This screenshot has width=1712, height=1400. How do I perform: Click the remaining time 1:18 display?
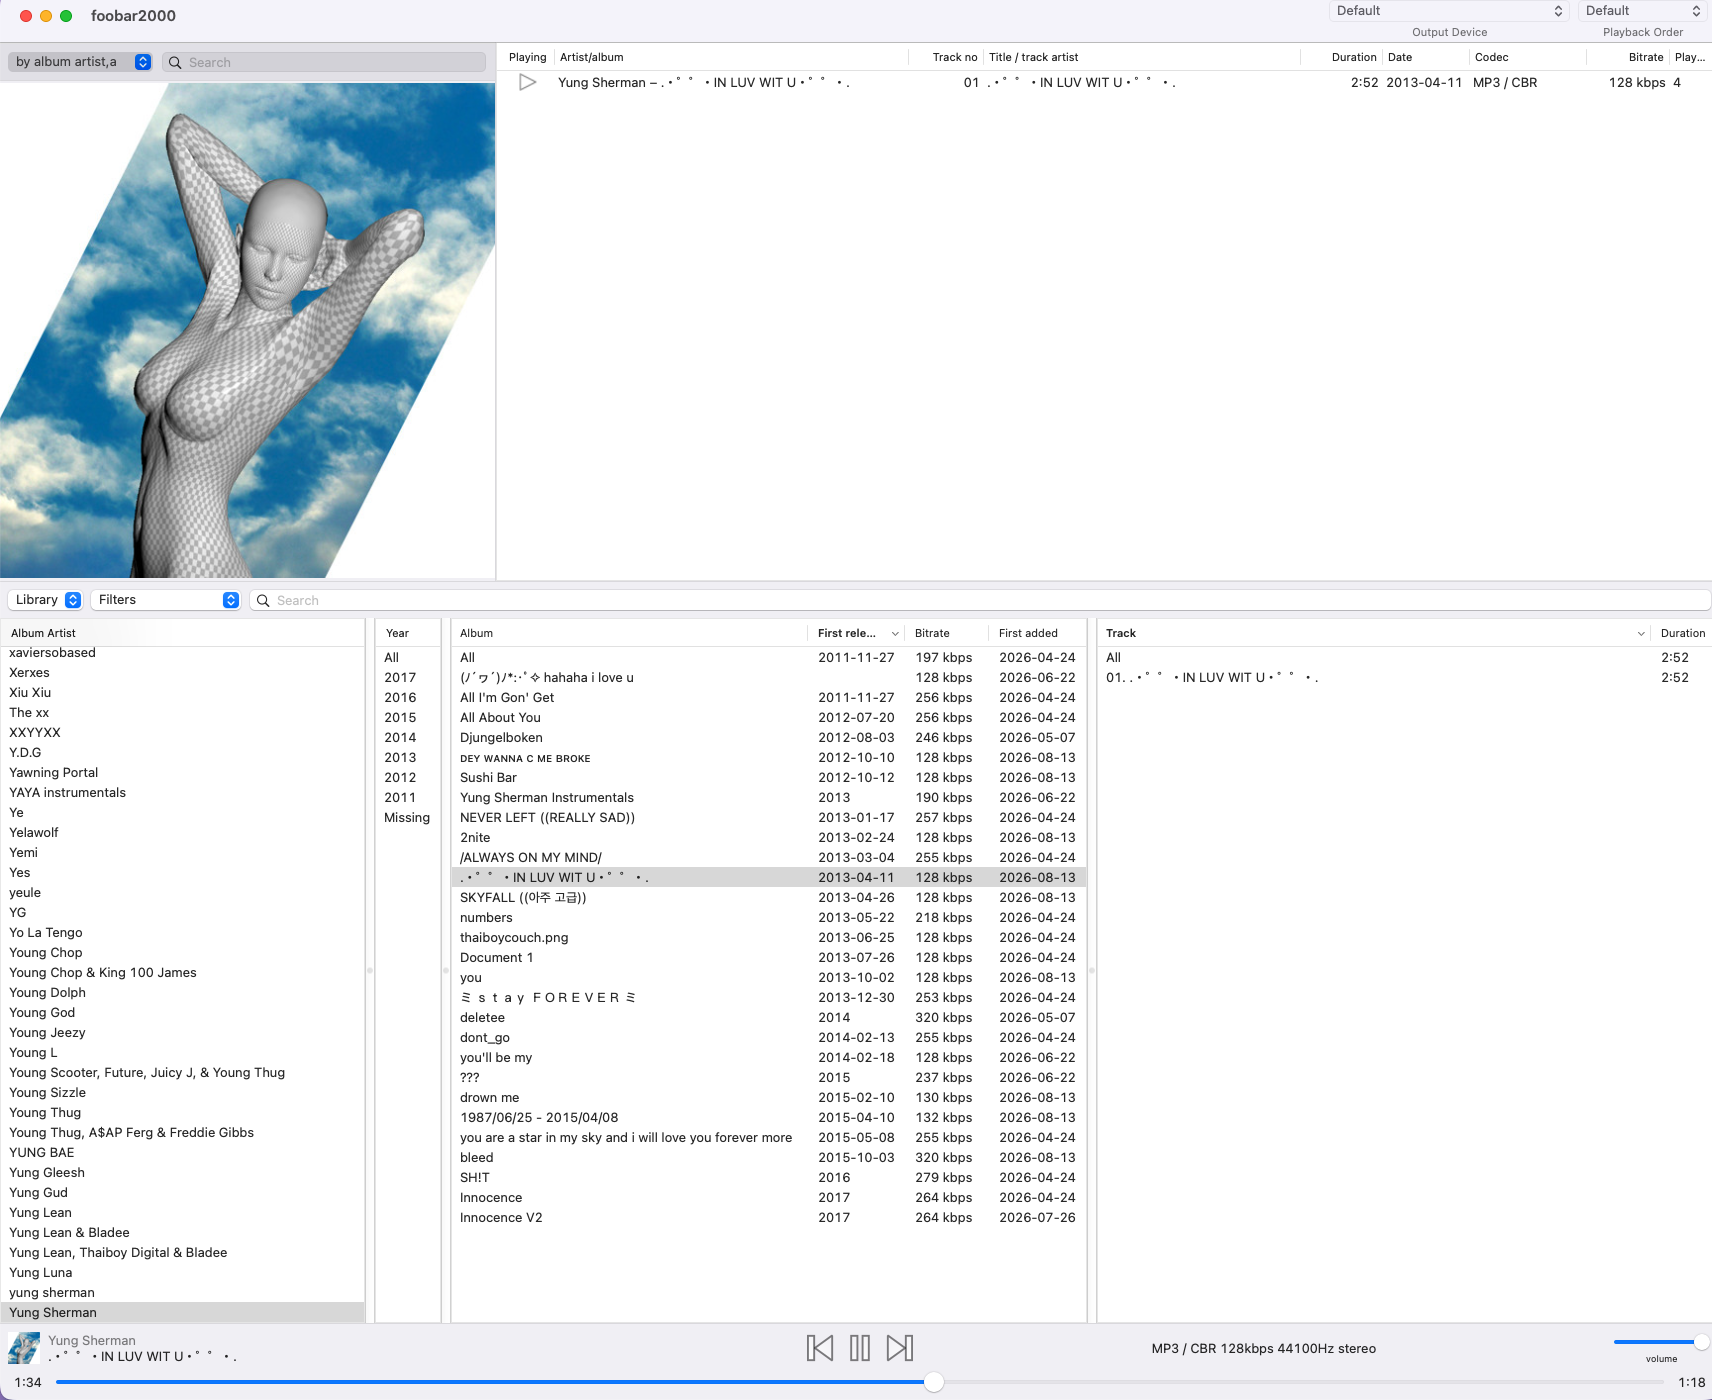click(x=1692, y=1382)
